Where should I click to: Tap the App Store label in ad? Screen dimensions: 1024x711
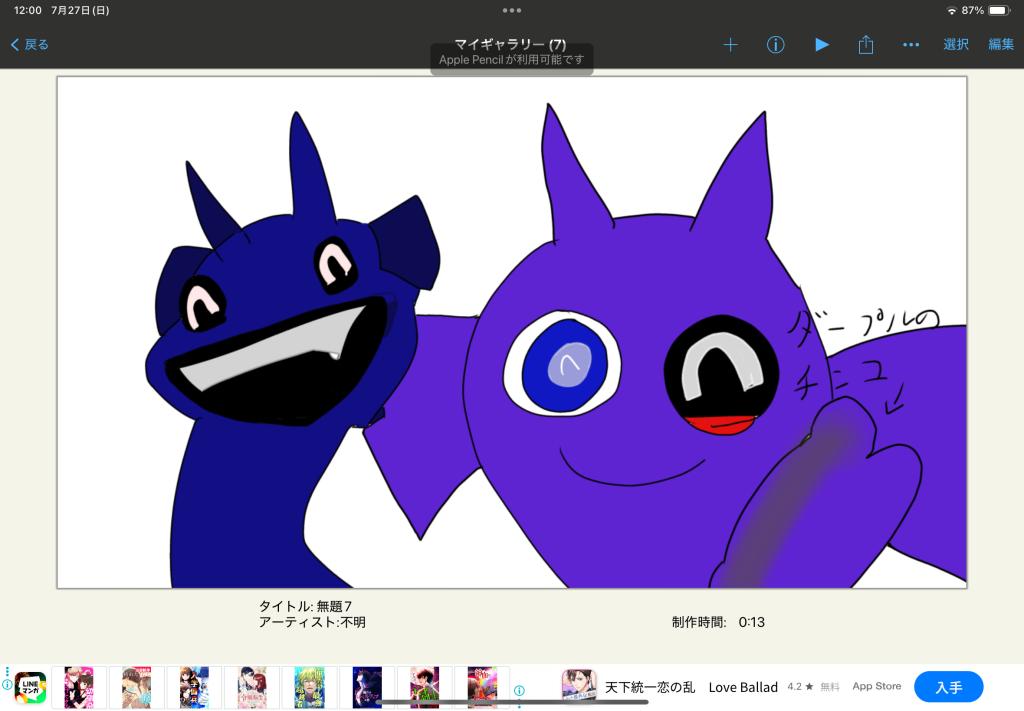pyautogui.click(x=876, y=687)
